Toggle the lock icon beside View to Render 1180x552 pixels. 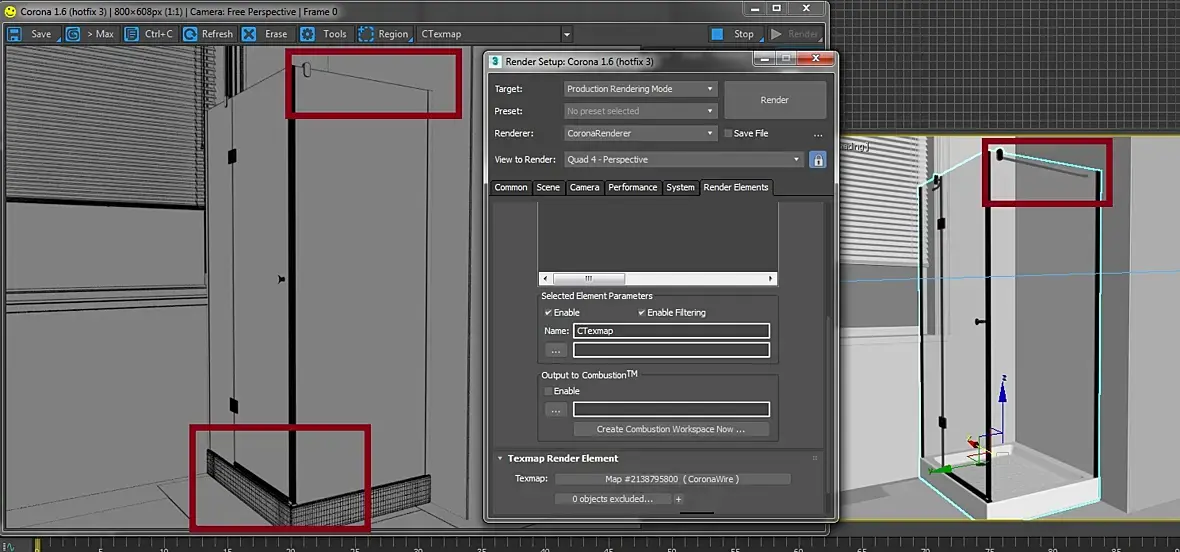coord(817,159)
